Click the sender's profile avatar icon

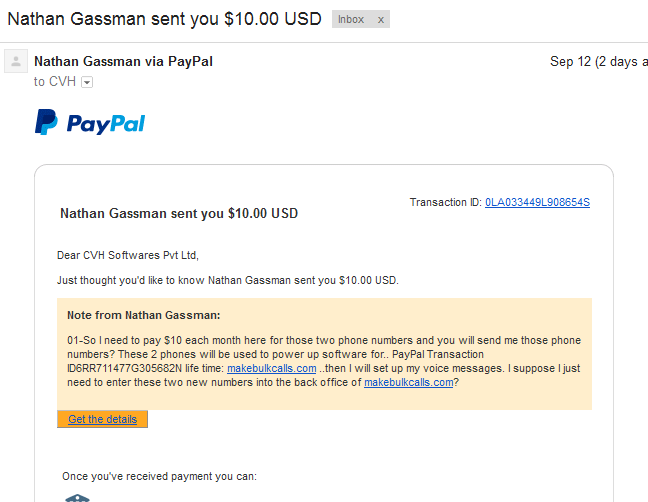(16, 62)
